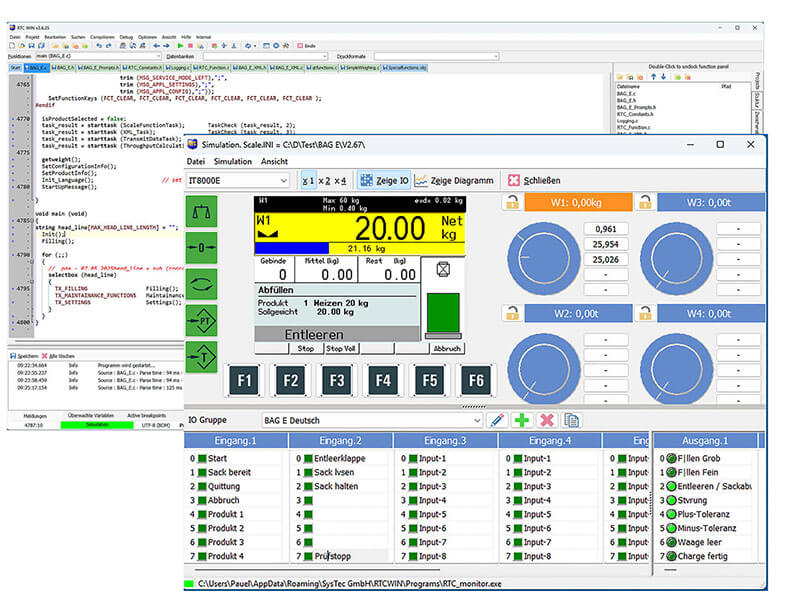Viewport: 800px width, 600px height.
Task: Toggle the lock icon beside W1: 0,00kg
Action: tap(511, 203)
